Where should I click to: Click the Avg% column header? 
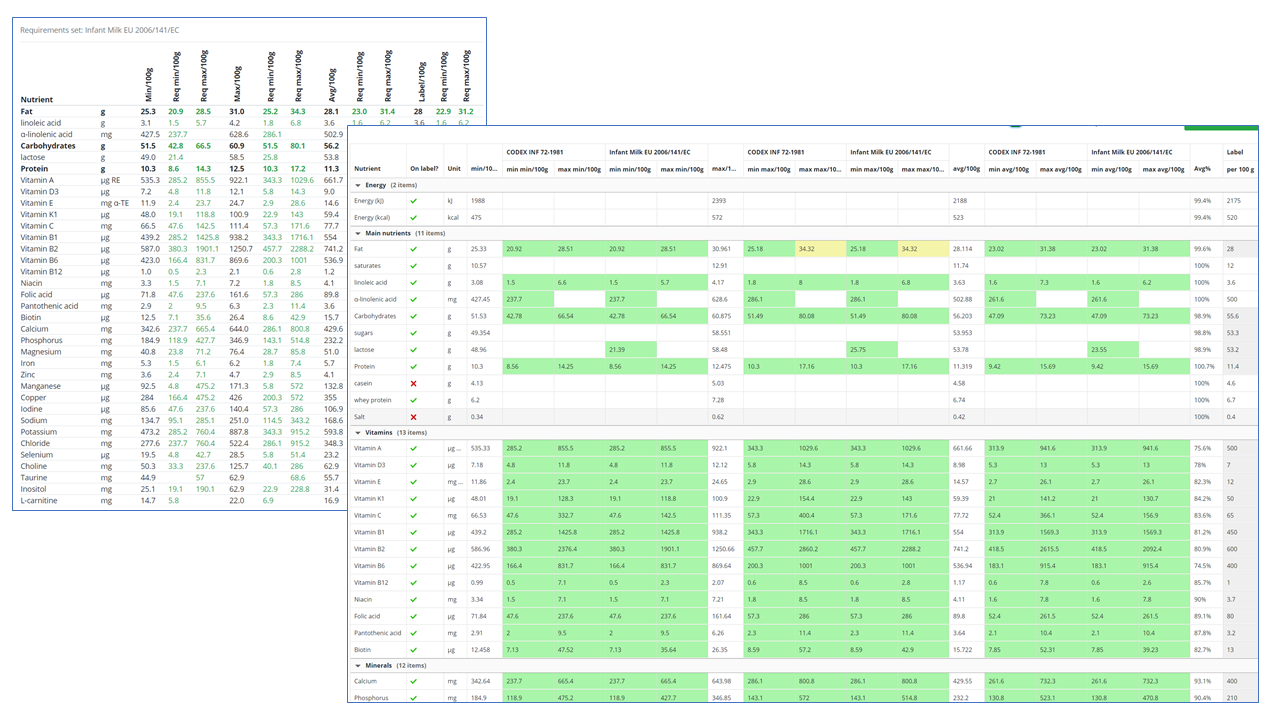[x=1201, y=169]
